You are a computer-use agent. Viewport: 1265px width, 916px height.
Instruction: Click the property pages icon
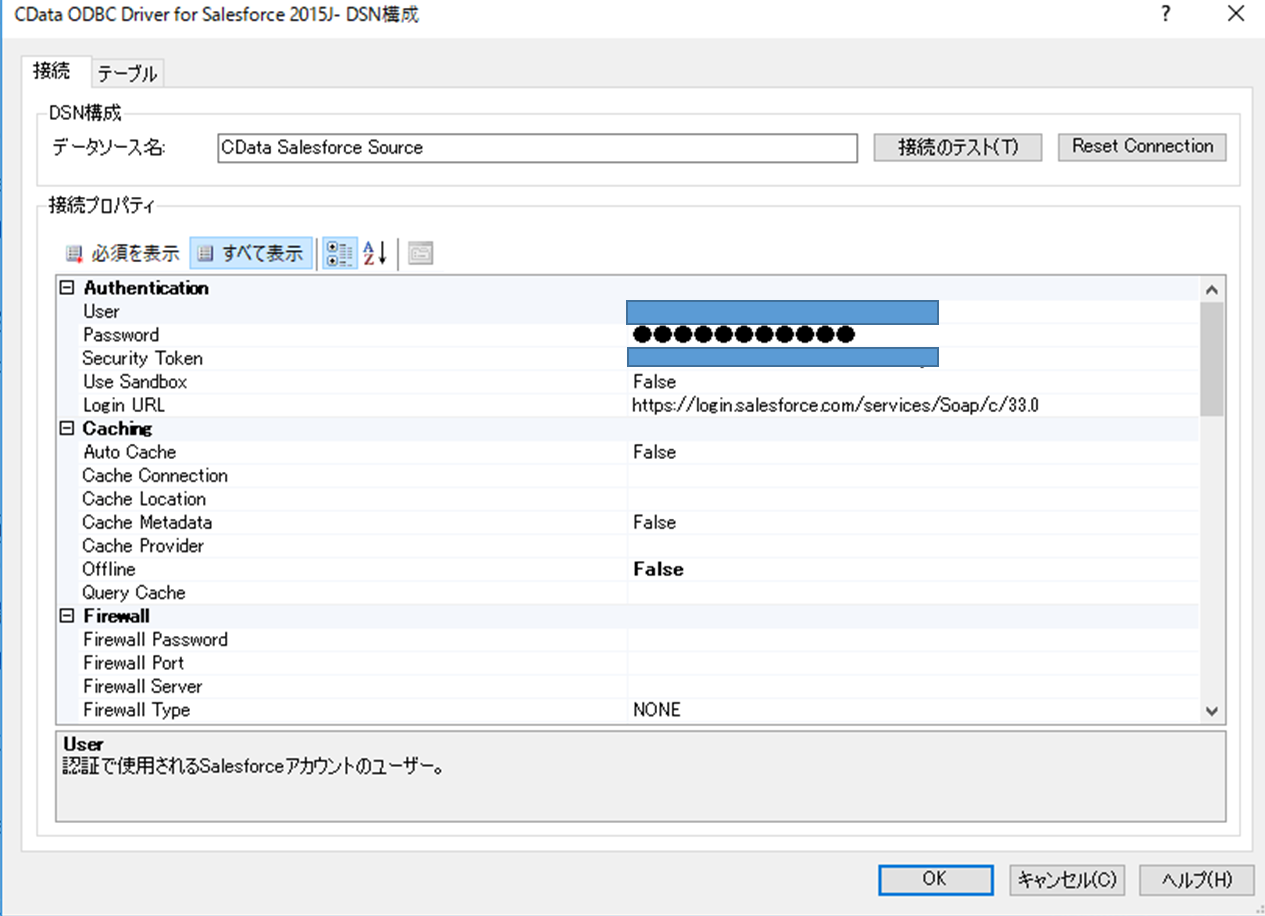click(421, 252)
